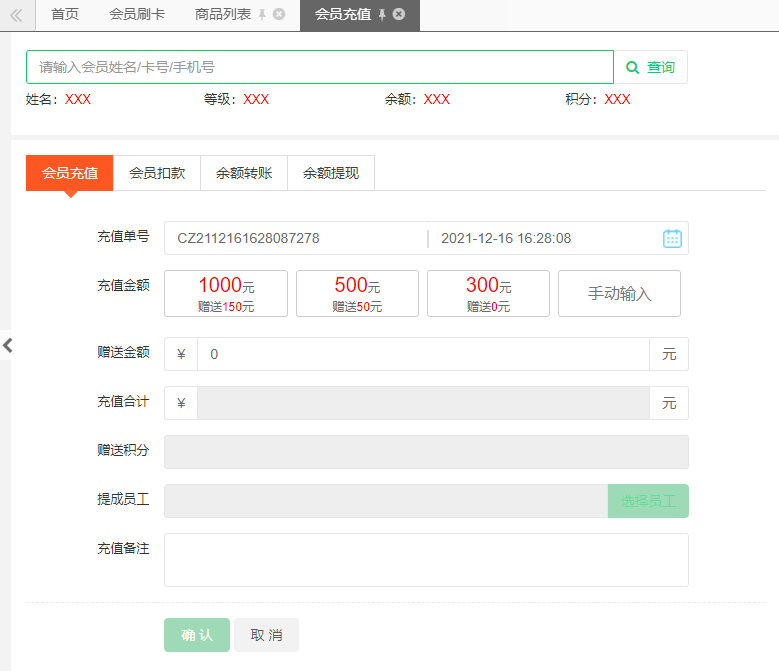Viewport: 779px width, 671px height.
Task: Expand the left sidebar chevron
Action: click(7, 345)
